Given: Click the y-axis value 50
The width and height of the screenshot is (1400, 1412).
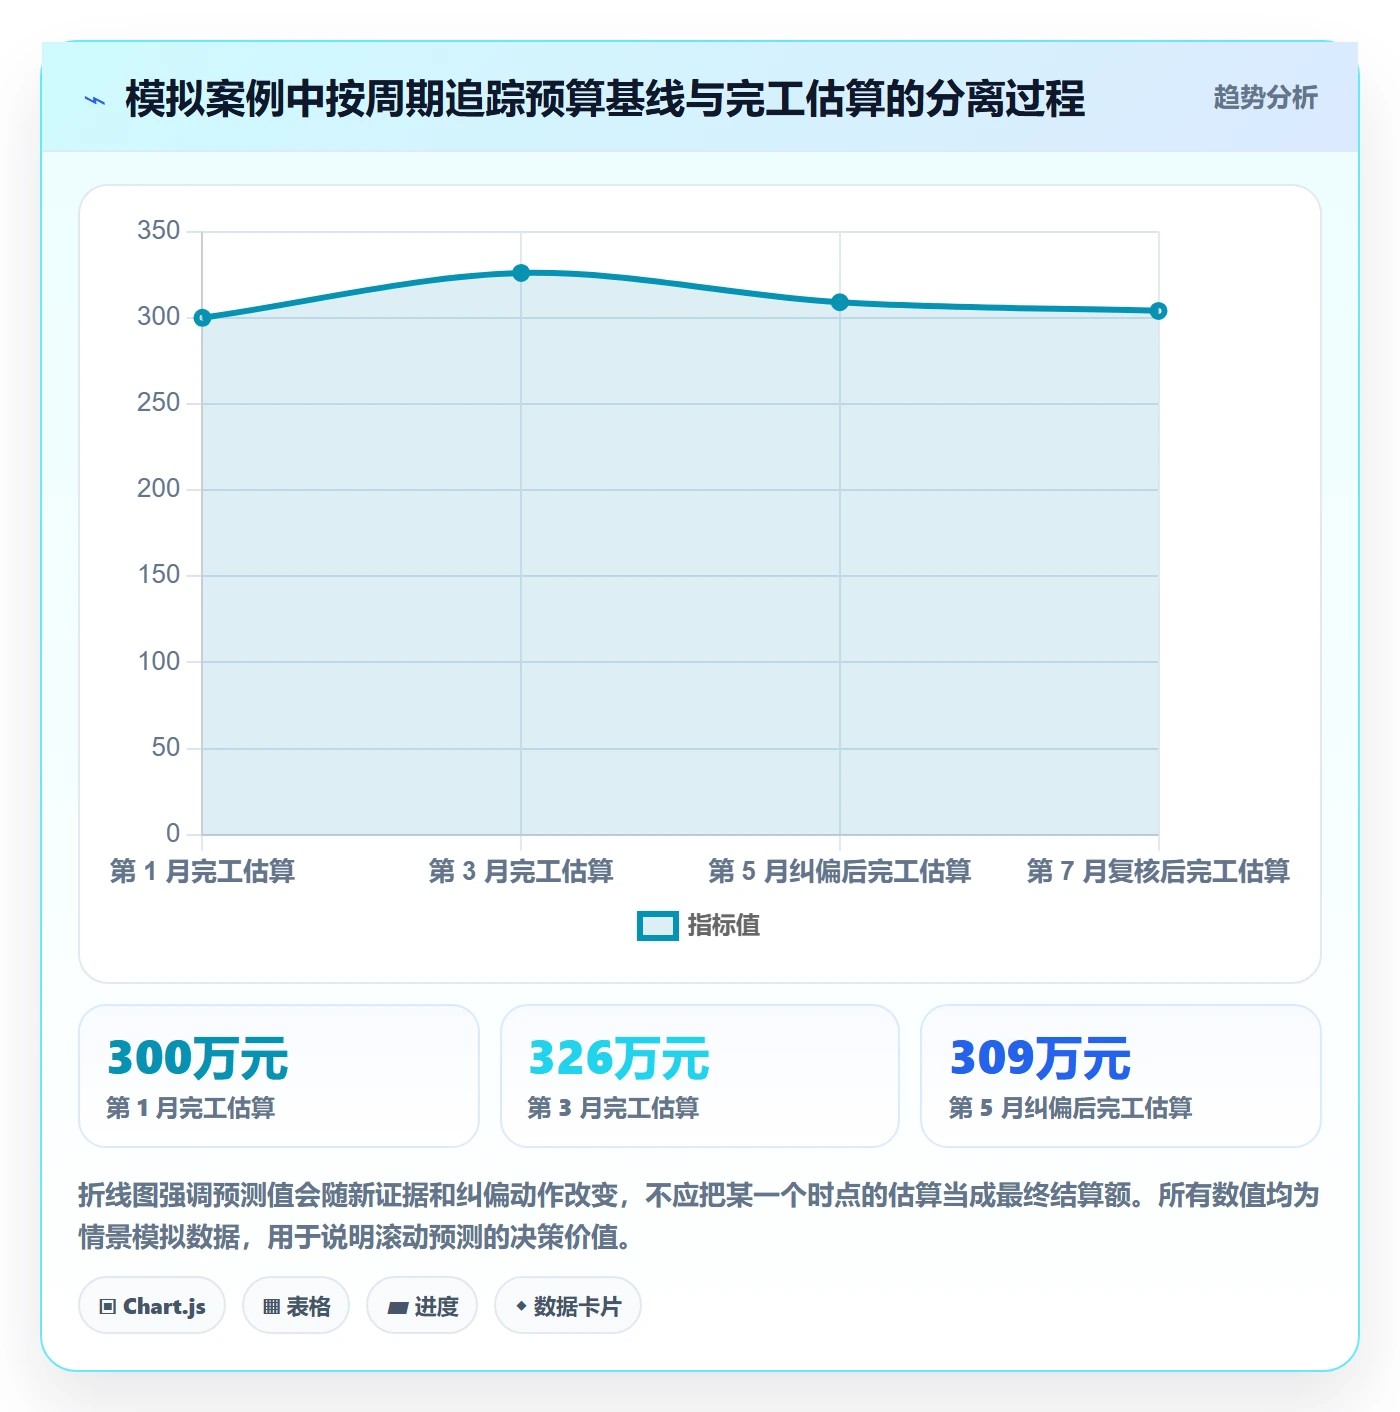Looking at the screenshot, I should tap(165, 748).
